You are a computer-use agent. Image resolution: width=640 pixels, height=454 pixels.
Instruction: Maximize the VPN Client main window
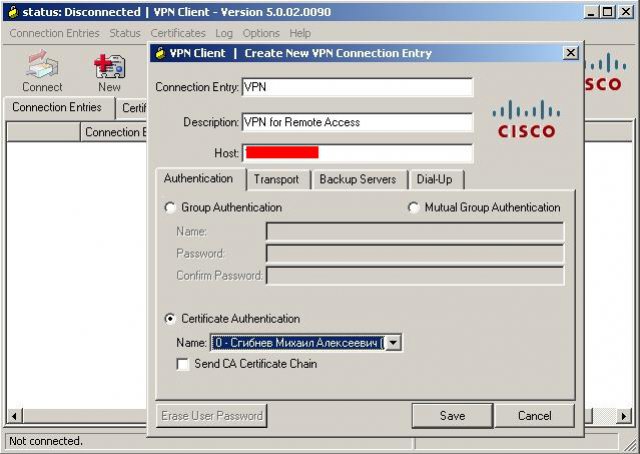[607, 12]
